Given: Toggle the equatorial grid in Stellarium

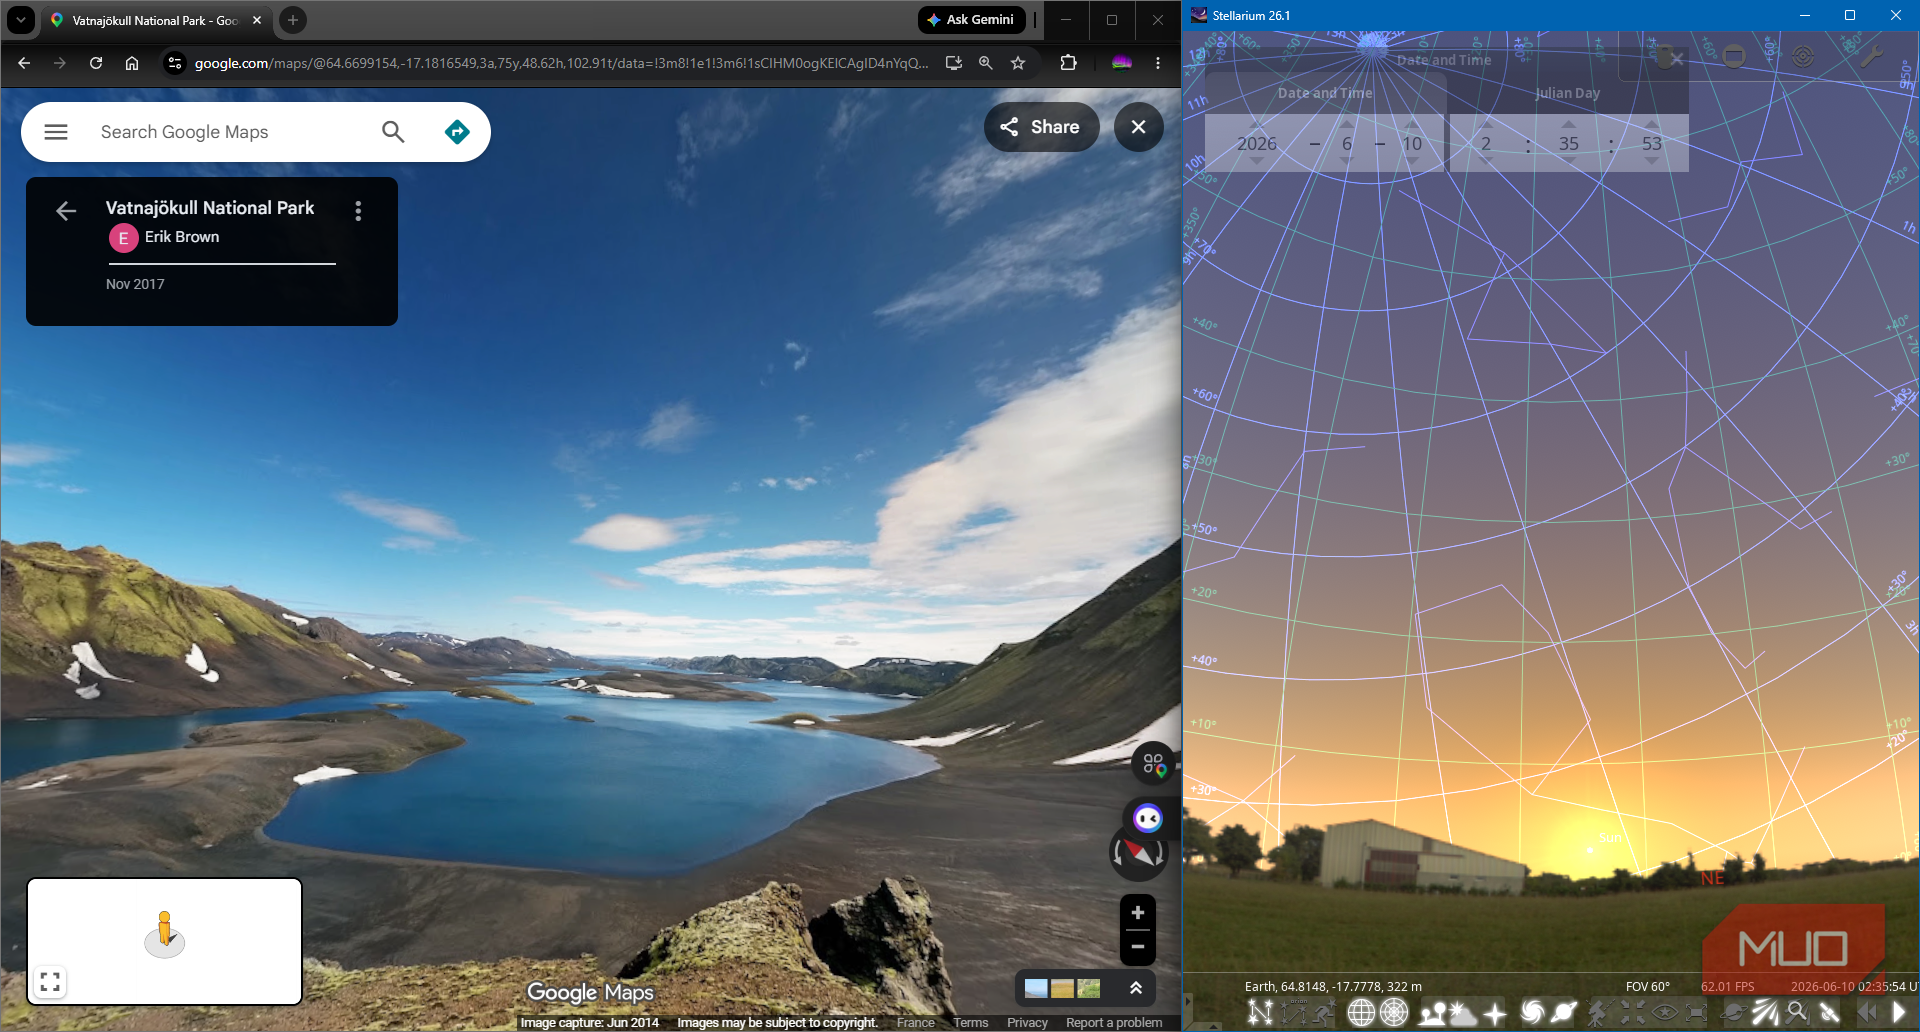Looking at the screenshot, I should pyautogui.click(x=1361, y=1013).
